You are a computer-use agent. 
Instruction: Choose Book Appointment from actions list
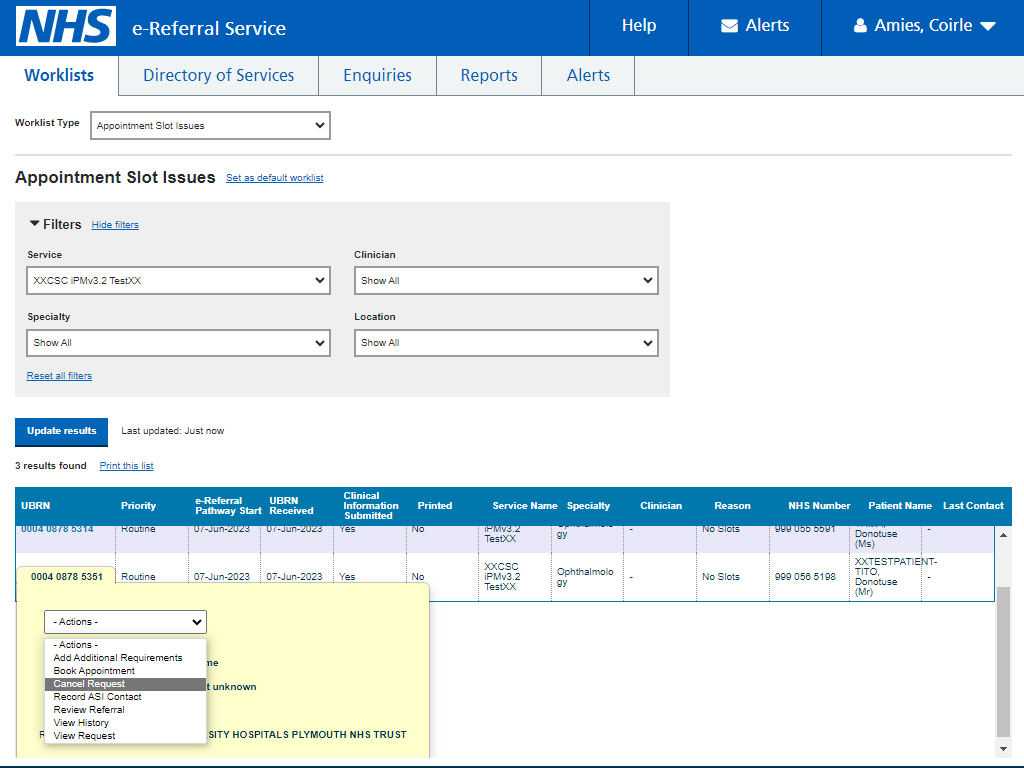(x=125, y=671)
